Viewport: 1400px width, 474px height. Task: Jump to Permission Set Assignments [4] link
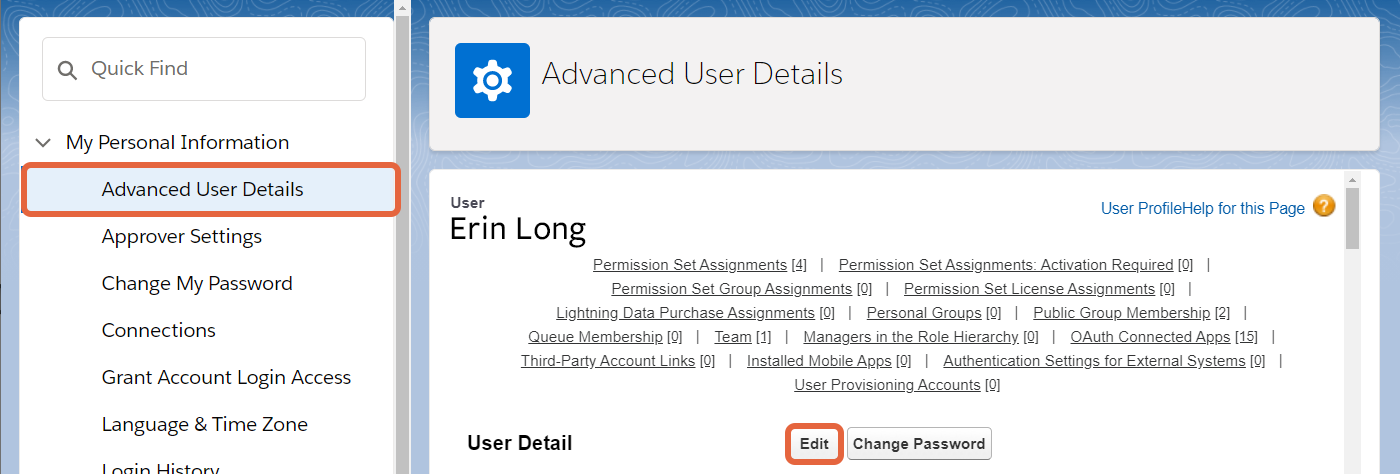click(700, 265)
